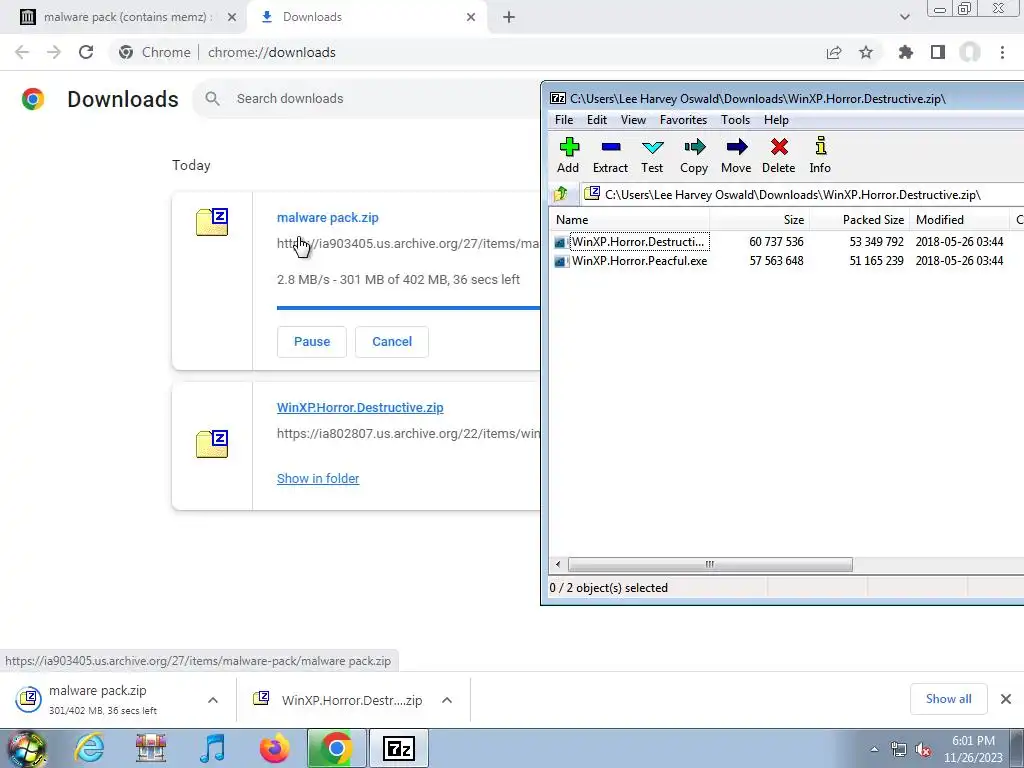Open the Edit menu in 7-Zip

click(597, 120)
